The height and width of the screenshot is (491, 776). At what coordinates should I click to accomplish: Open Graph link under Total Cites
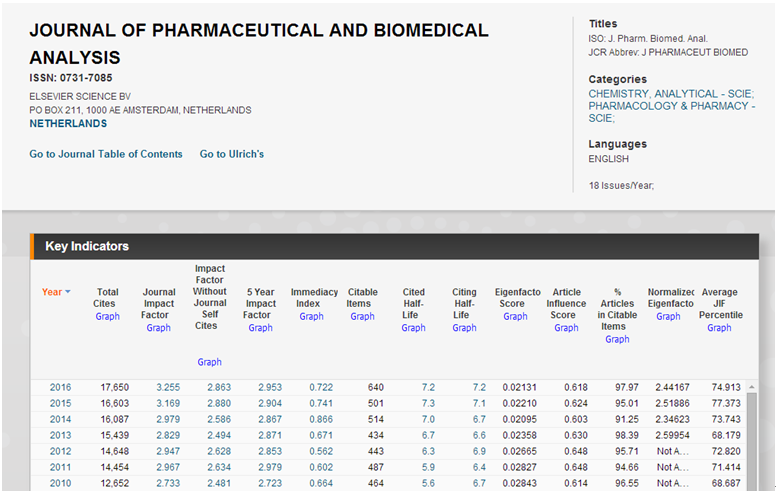click(107, 317)
